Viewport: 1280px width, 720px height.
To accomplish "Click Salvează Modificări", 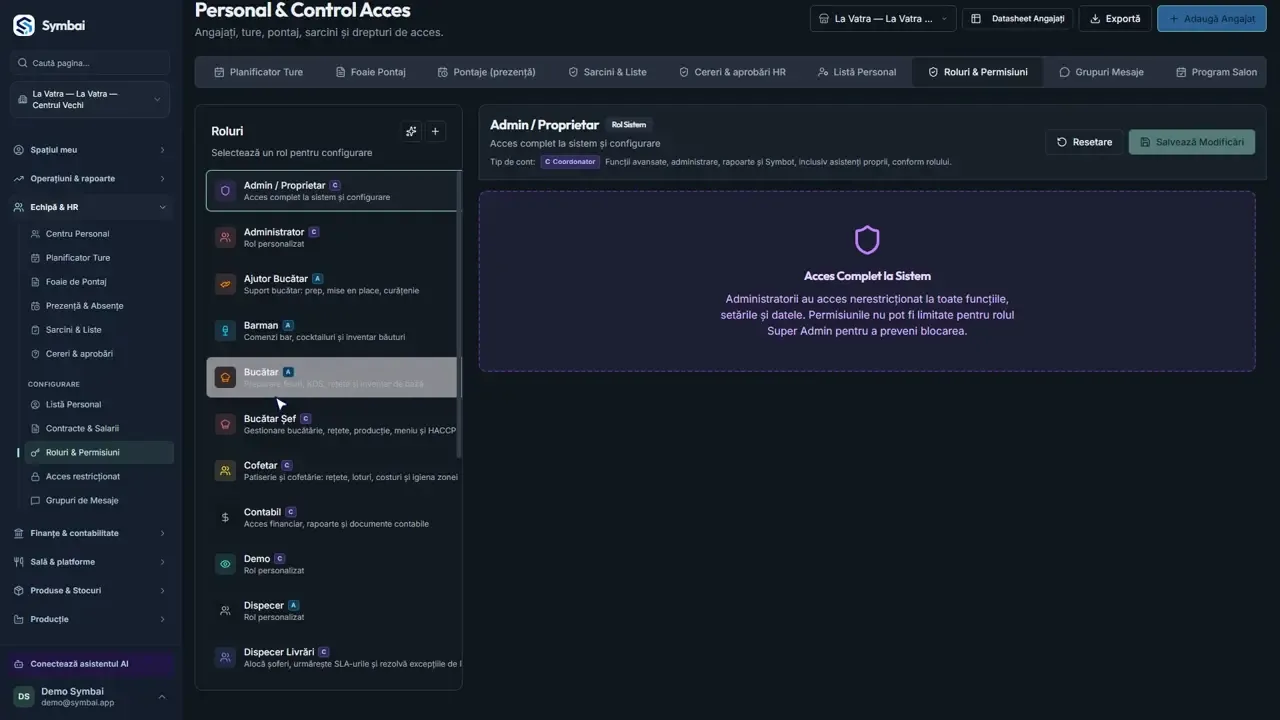I will [1192, 142].
